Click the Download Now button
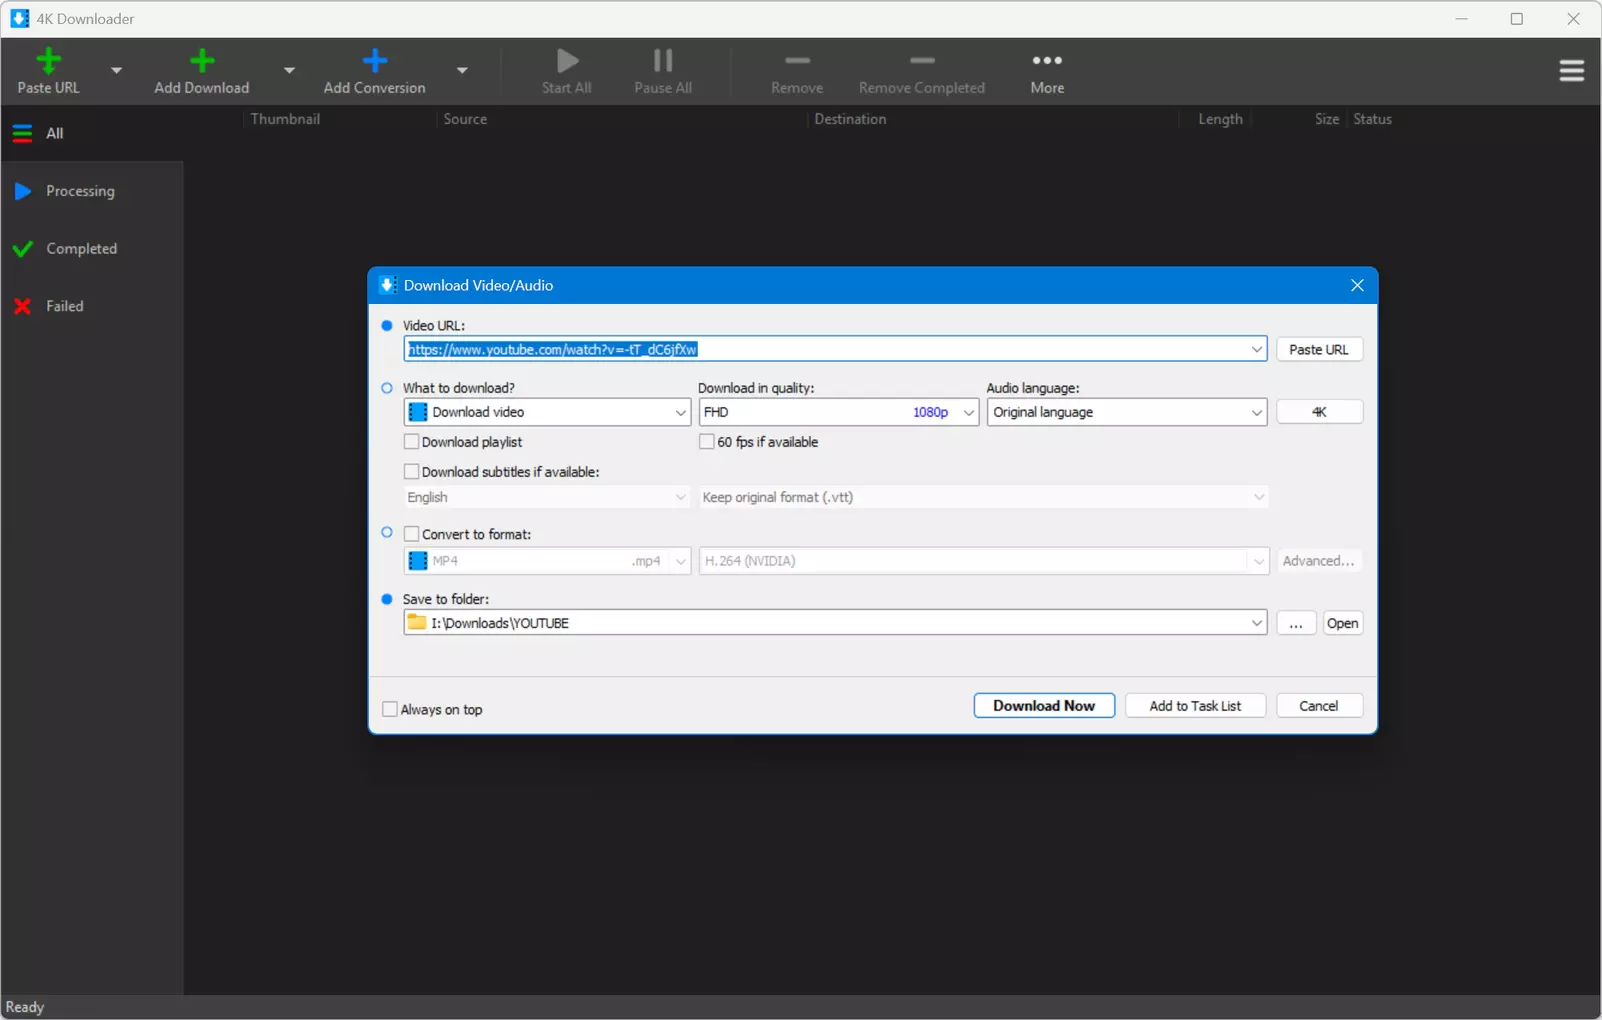This screenshot has width=1602, height=1020. coord(1044,706)
